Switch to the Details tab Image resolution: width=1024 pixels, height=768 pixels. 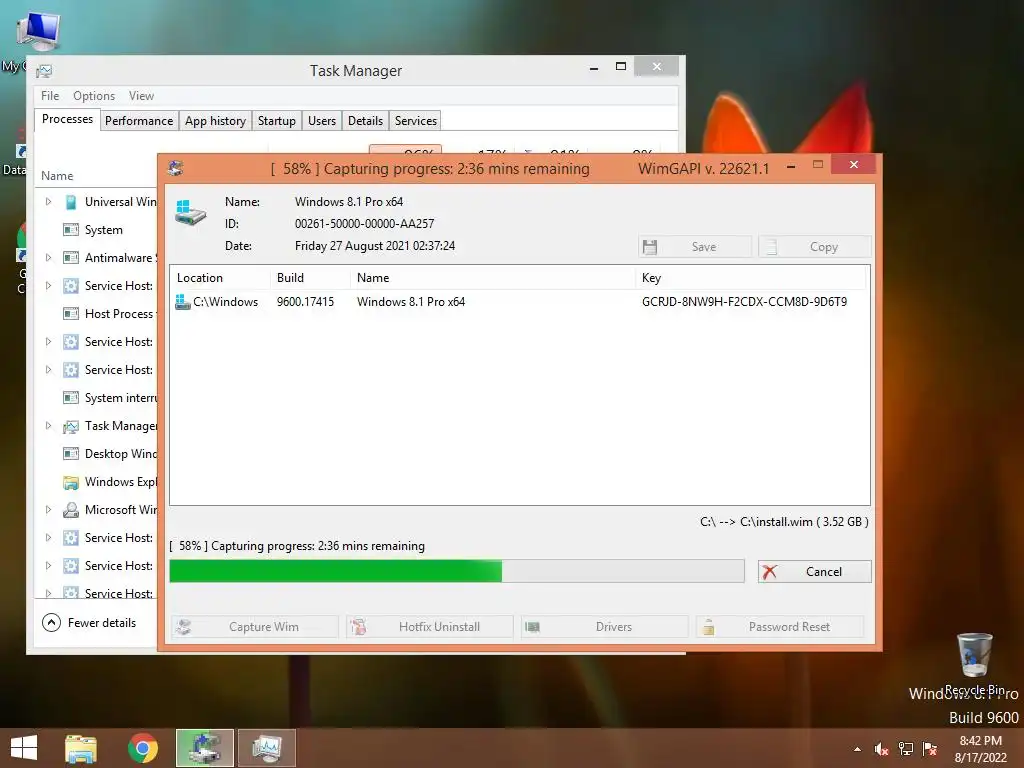365,121
